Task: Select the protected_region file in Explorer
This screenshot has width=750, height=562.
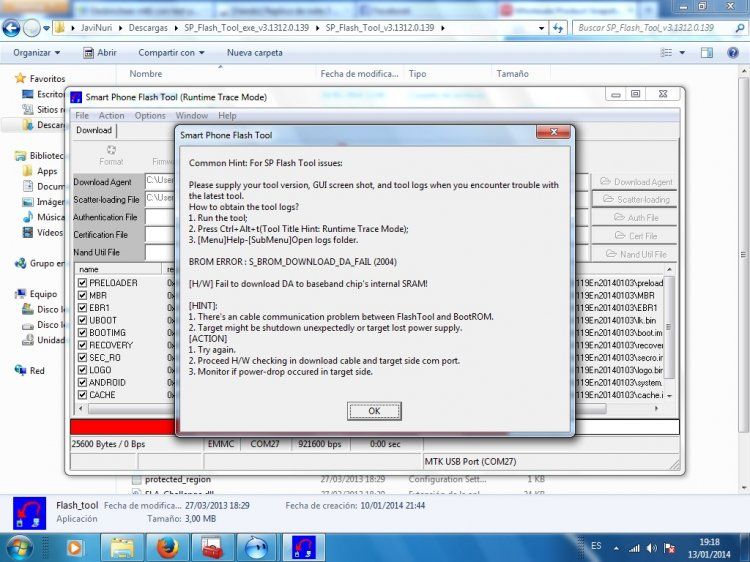Action: pyautogui.click(x=177, y=479)
